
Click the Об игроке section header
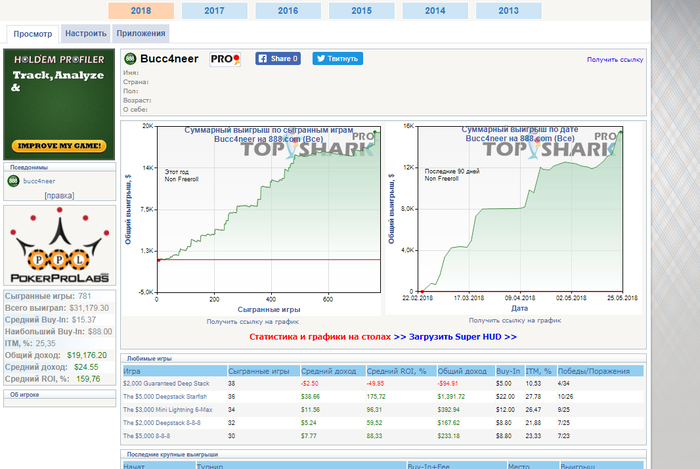point(59,394)
